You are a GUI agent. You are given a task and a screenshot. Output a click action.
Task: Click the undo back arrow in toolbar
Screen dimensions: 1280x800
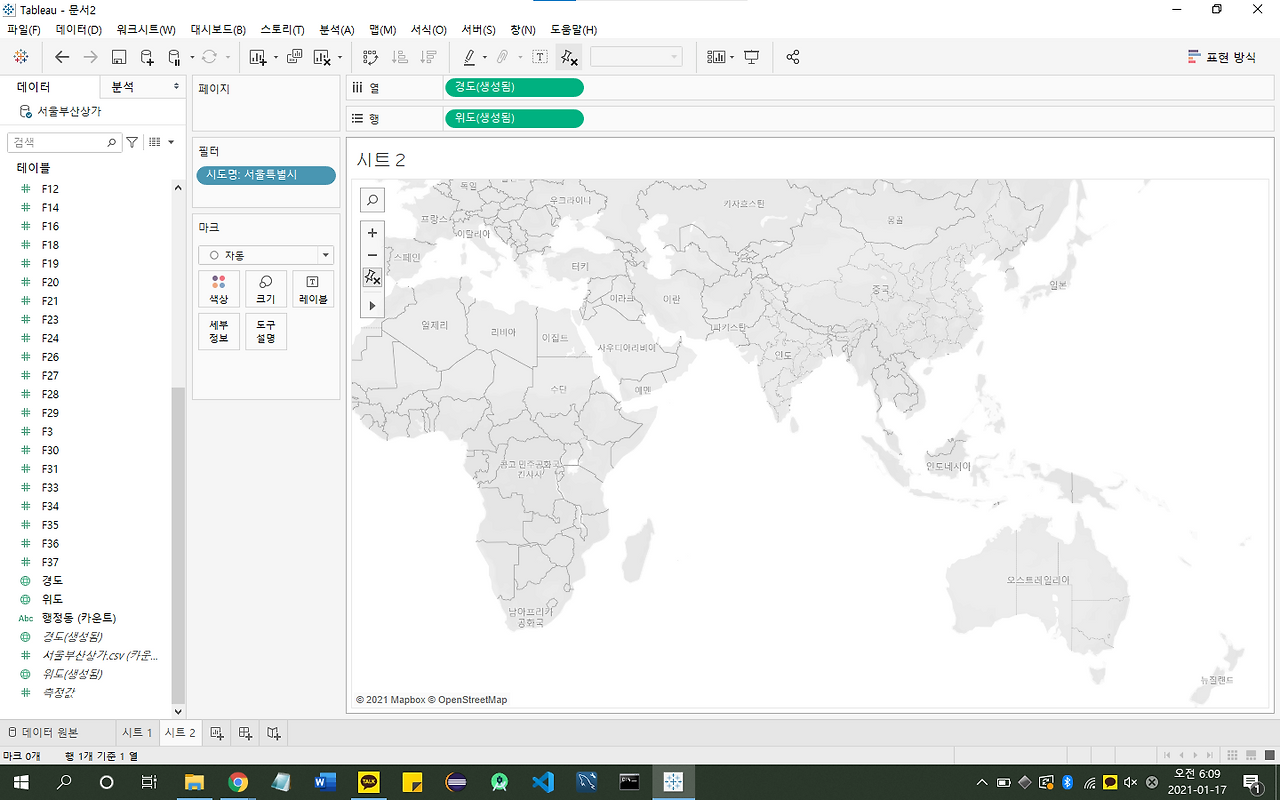tap(62, 57)
